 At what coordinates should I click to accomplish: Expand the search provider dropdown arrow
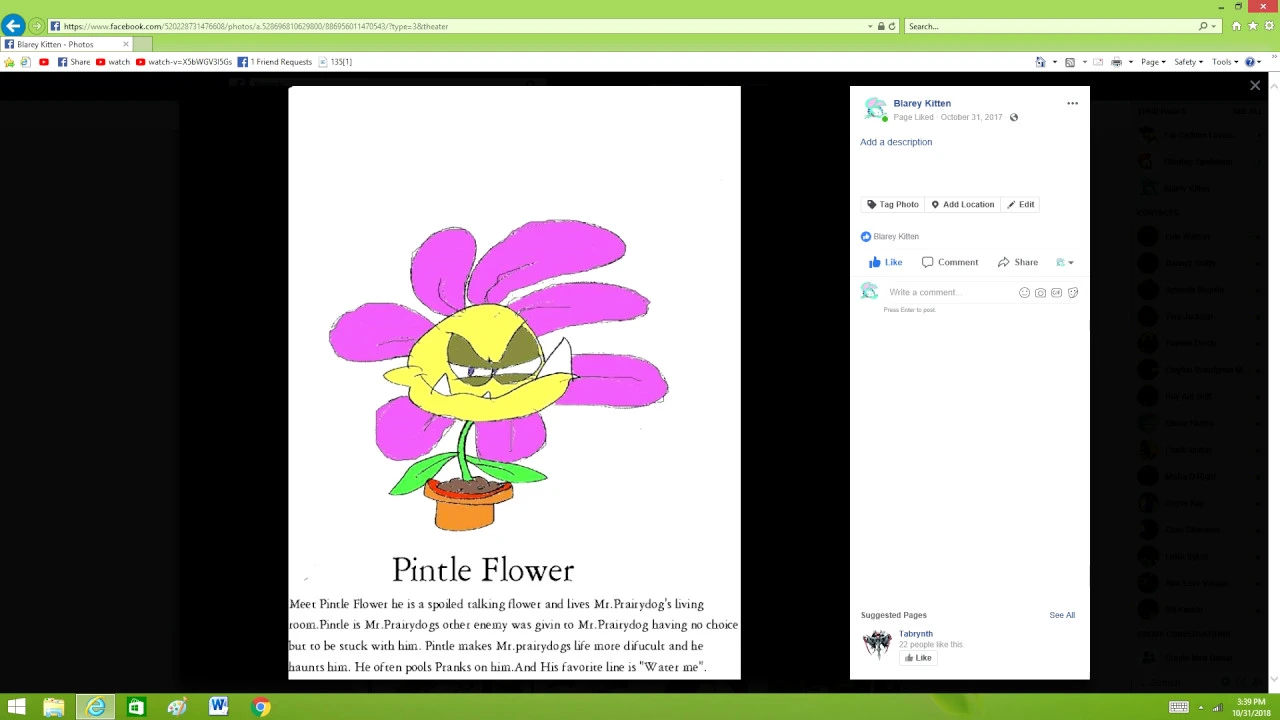tap(1213, 26)
